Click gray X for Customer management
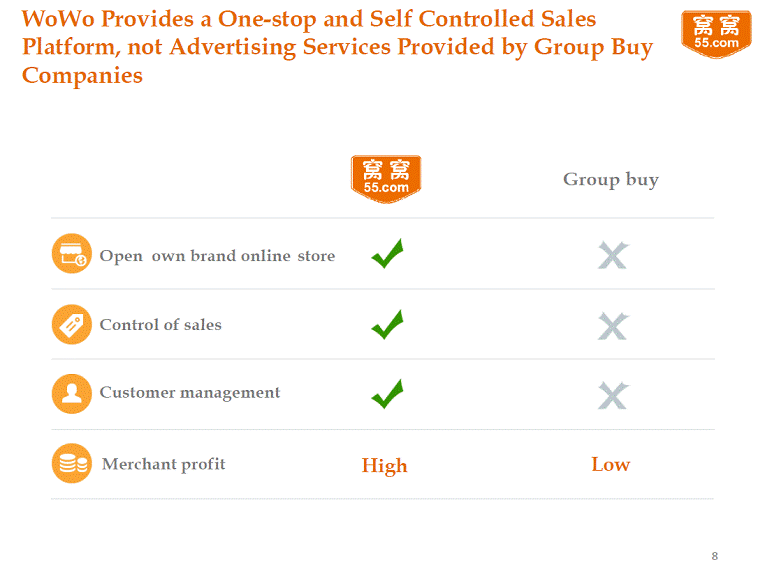The image size is (758, 585). click(x=612, y=395)
